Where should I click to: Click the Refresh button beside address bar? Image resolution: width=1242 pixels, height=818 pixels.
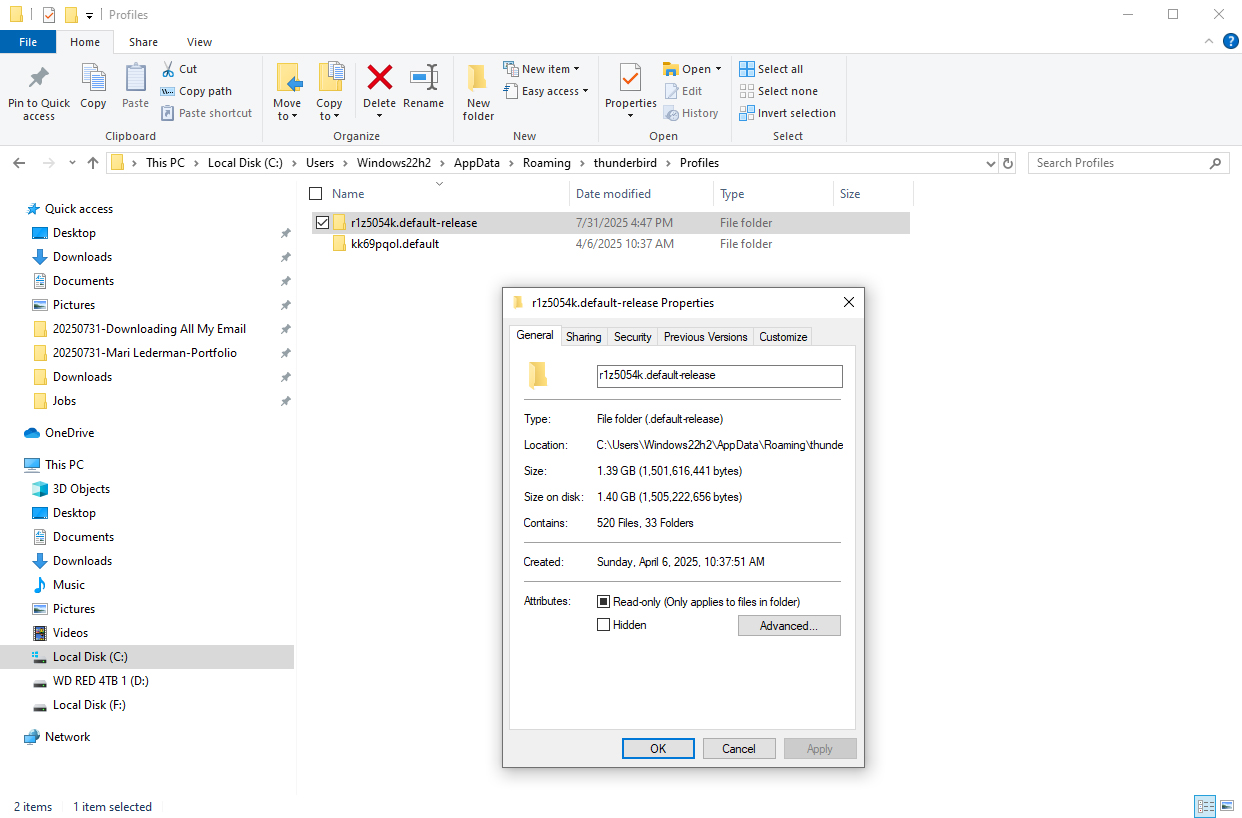[x=1008, y=163]
